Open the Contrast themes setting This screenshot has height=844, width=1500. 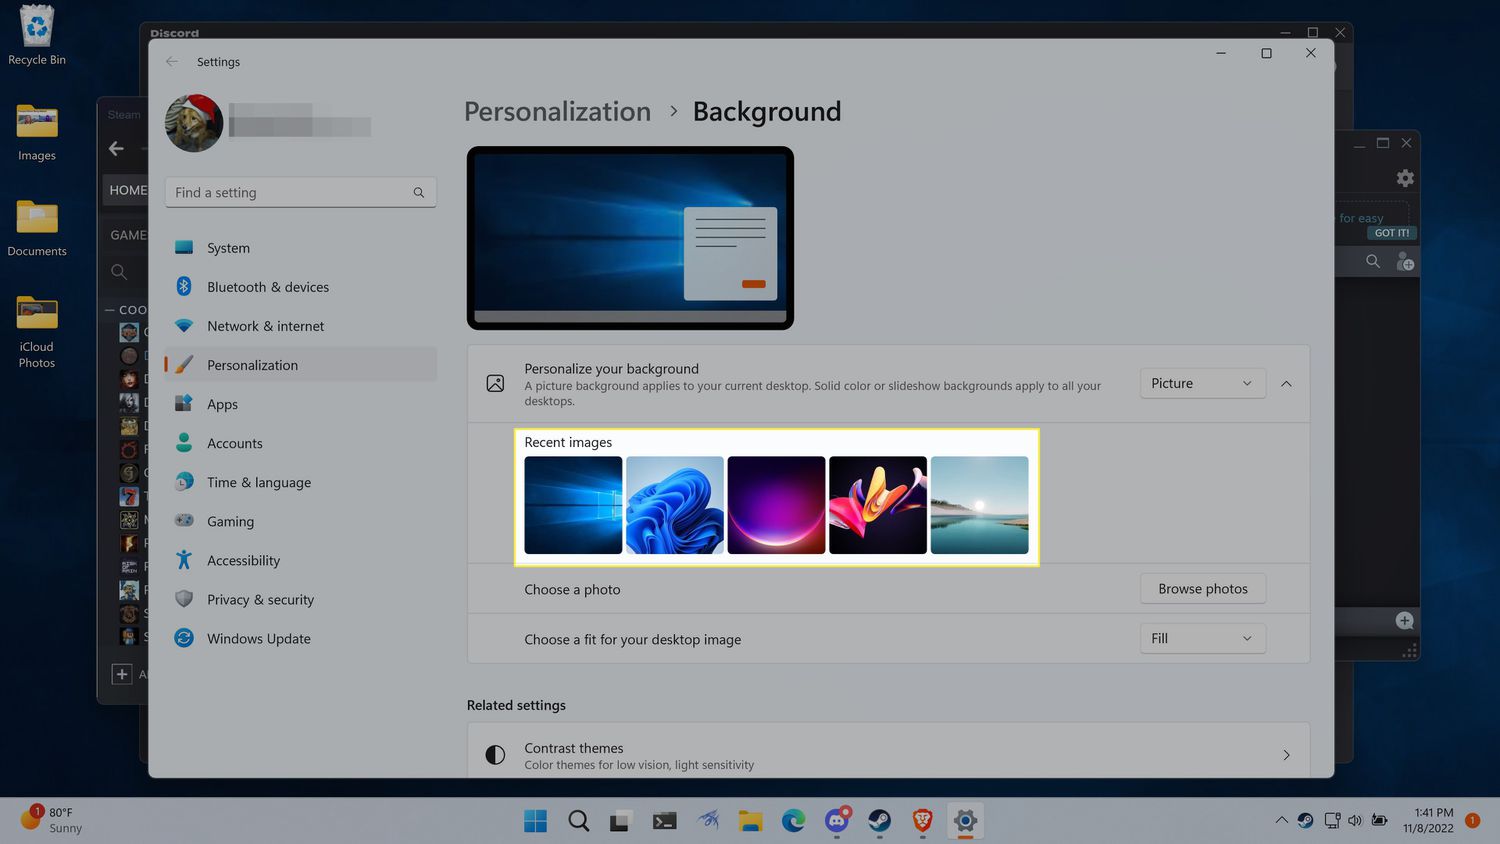click(x=888, y=755)
